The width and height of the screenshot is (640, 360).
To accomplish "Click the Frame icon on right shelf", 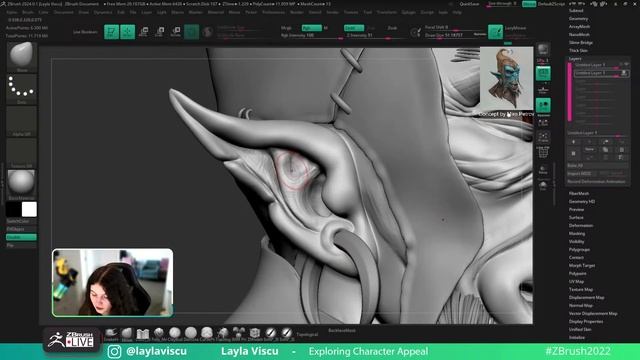I will tap(543, 138).
